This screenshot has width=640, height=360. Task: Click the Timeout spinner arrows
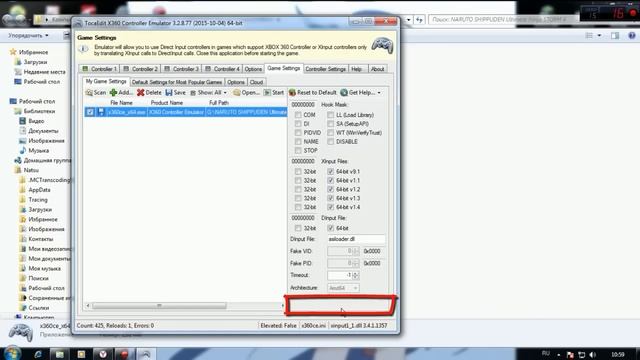pyautogui.click(x=356, y=275)
